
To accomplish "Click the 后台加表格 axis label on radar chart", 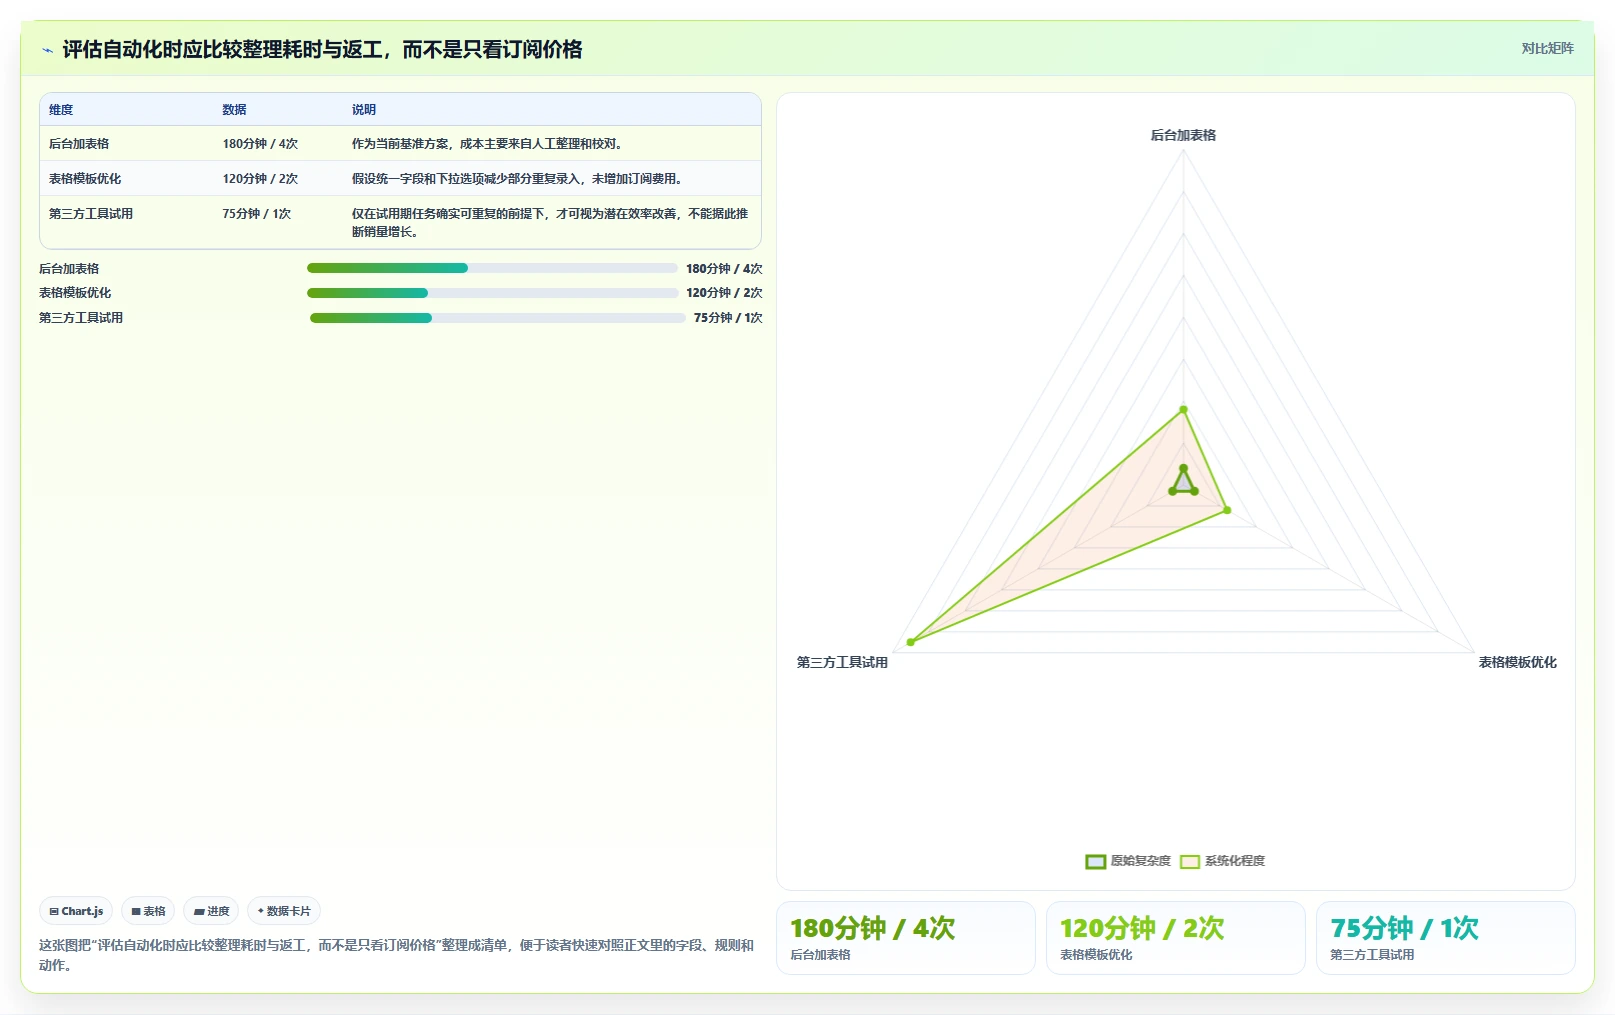I will 1183,135.
